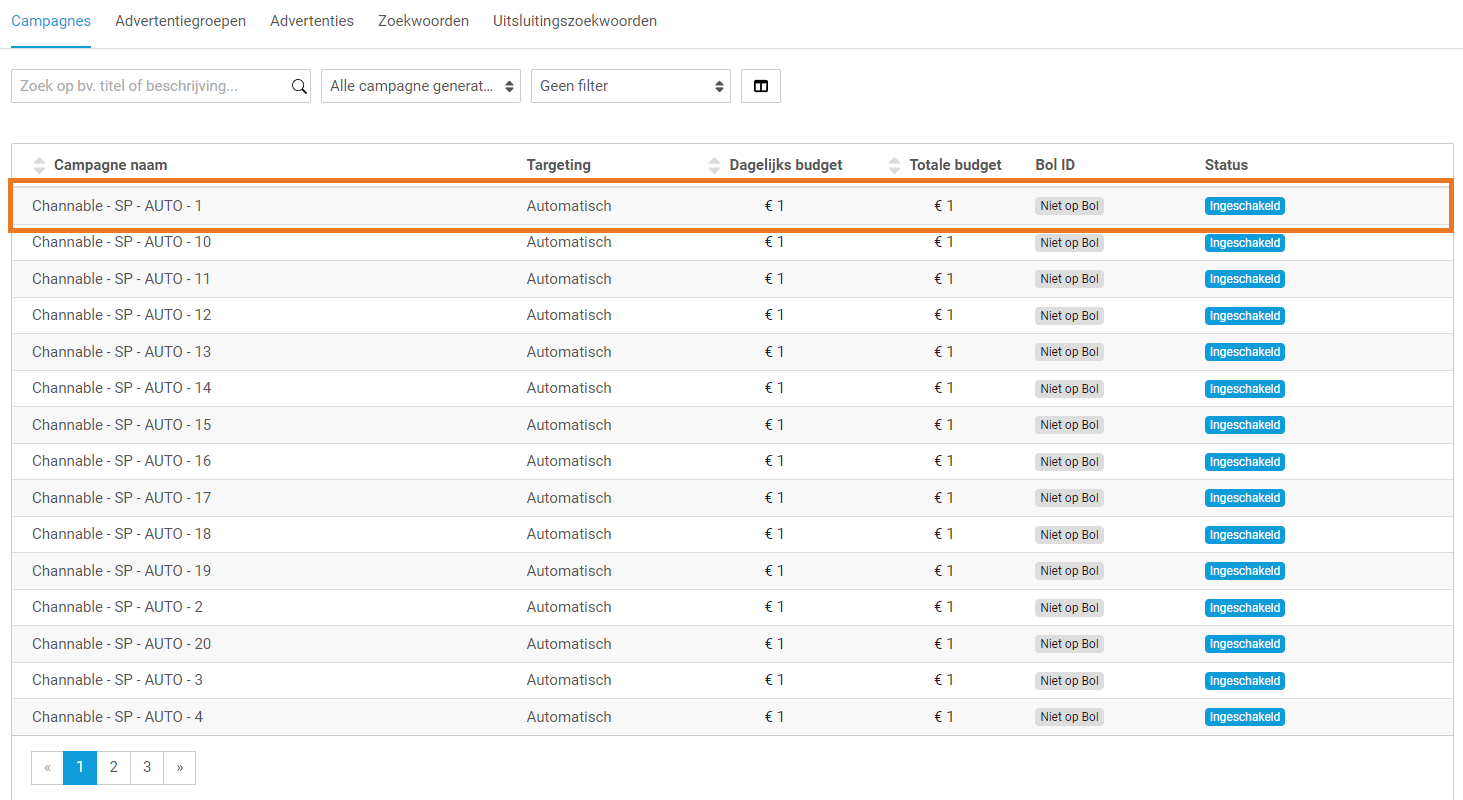The height and width of the screenshot is (800, 1463).
Task: Click Niet op Bol badge for AUTO - 18
Action: (x=1069, y=535)
